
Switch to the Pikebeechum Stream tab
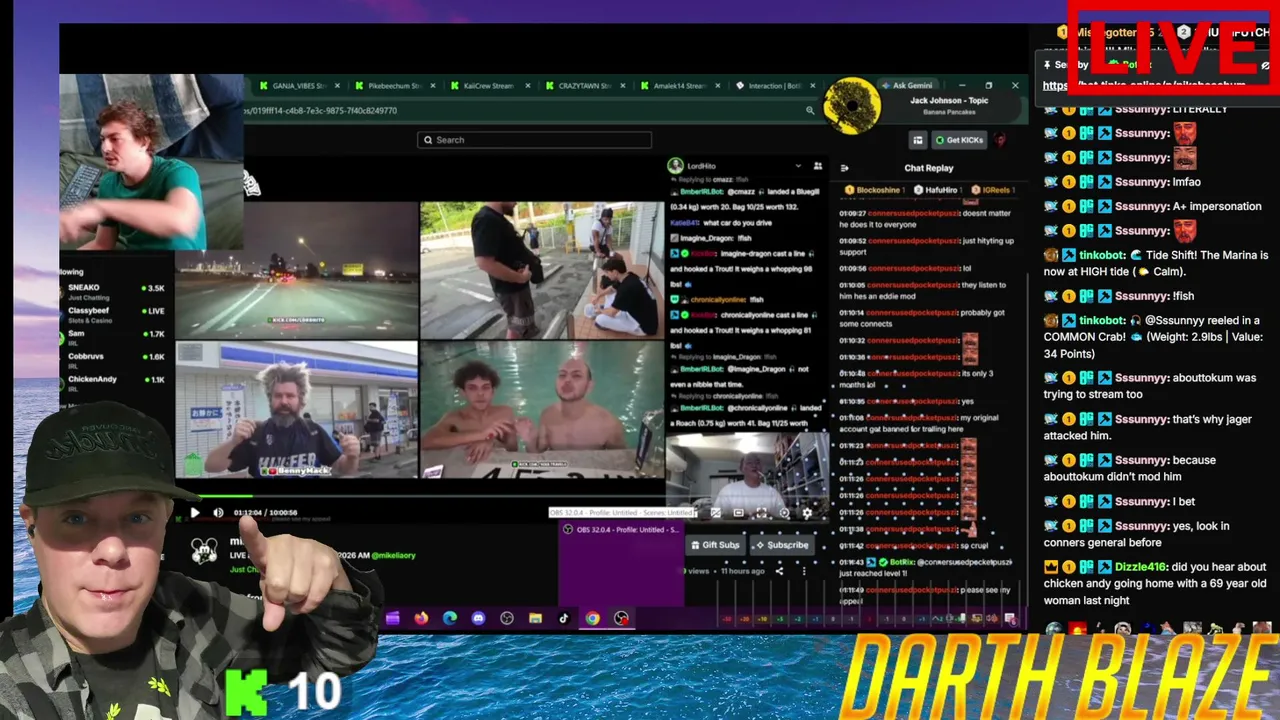[x=394, y=86]
